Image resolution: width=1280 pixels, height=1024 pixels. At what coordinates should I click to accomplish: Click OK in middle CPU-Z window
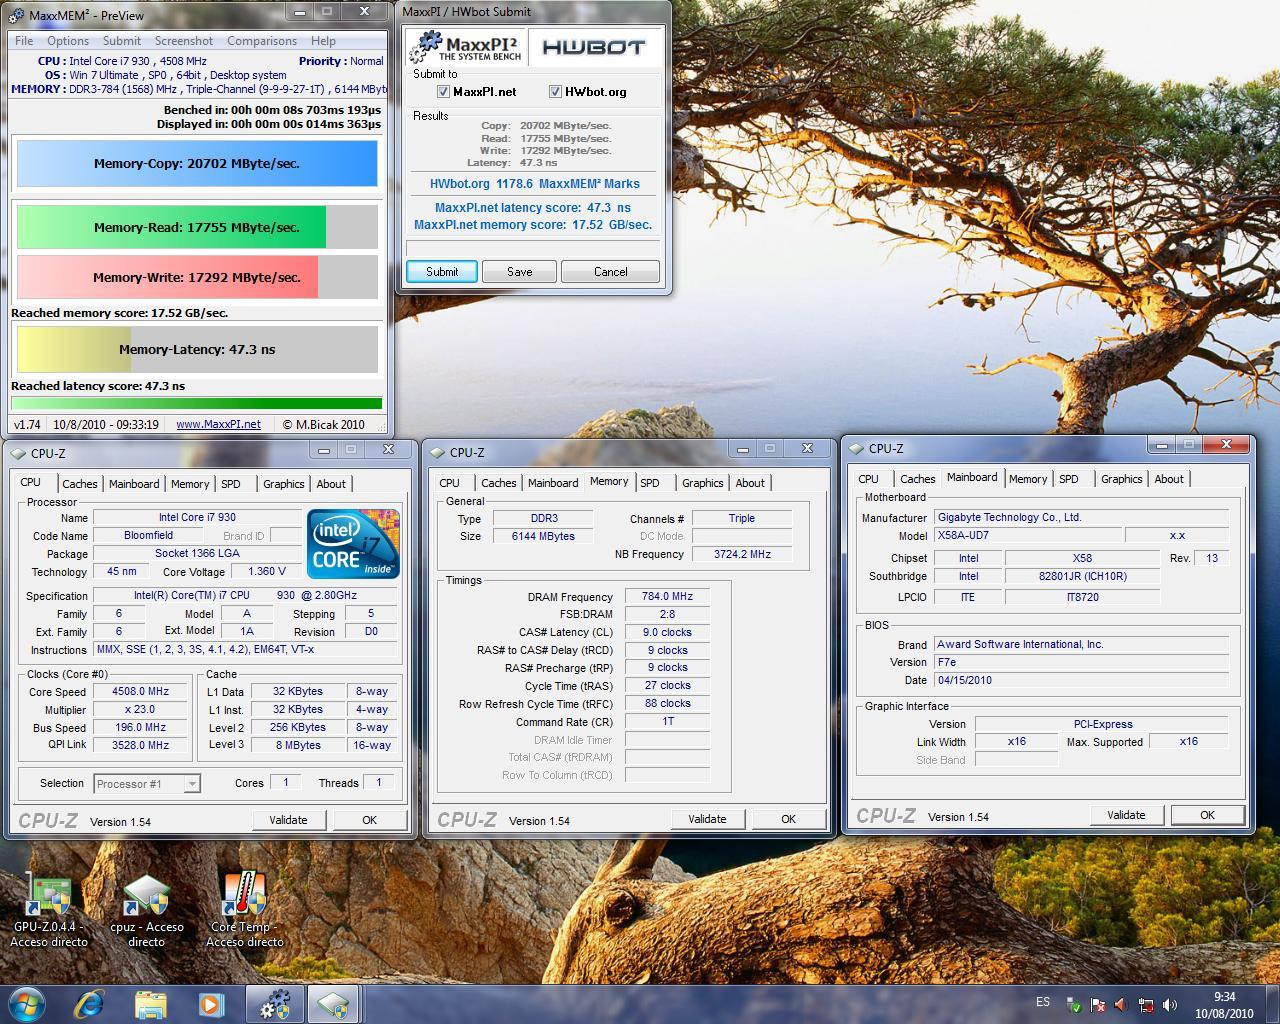788,819
